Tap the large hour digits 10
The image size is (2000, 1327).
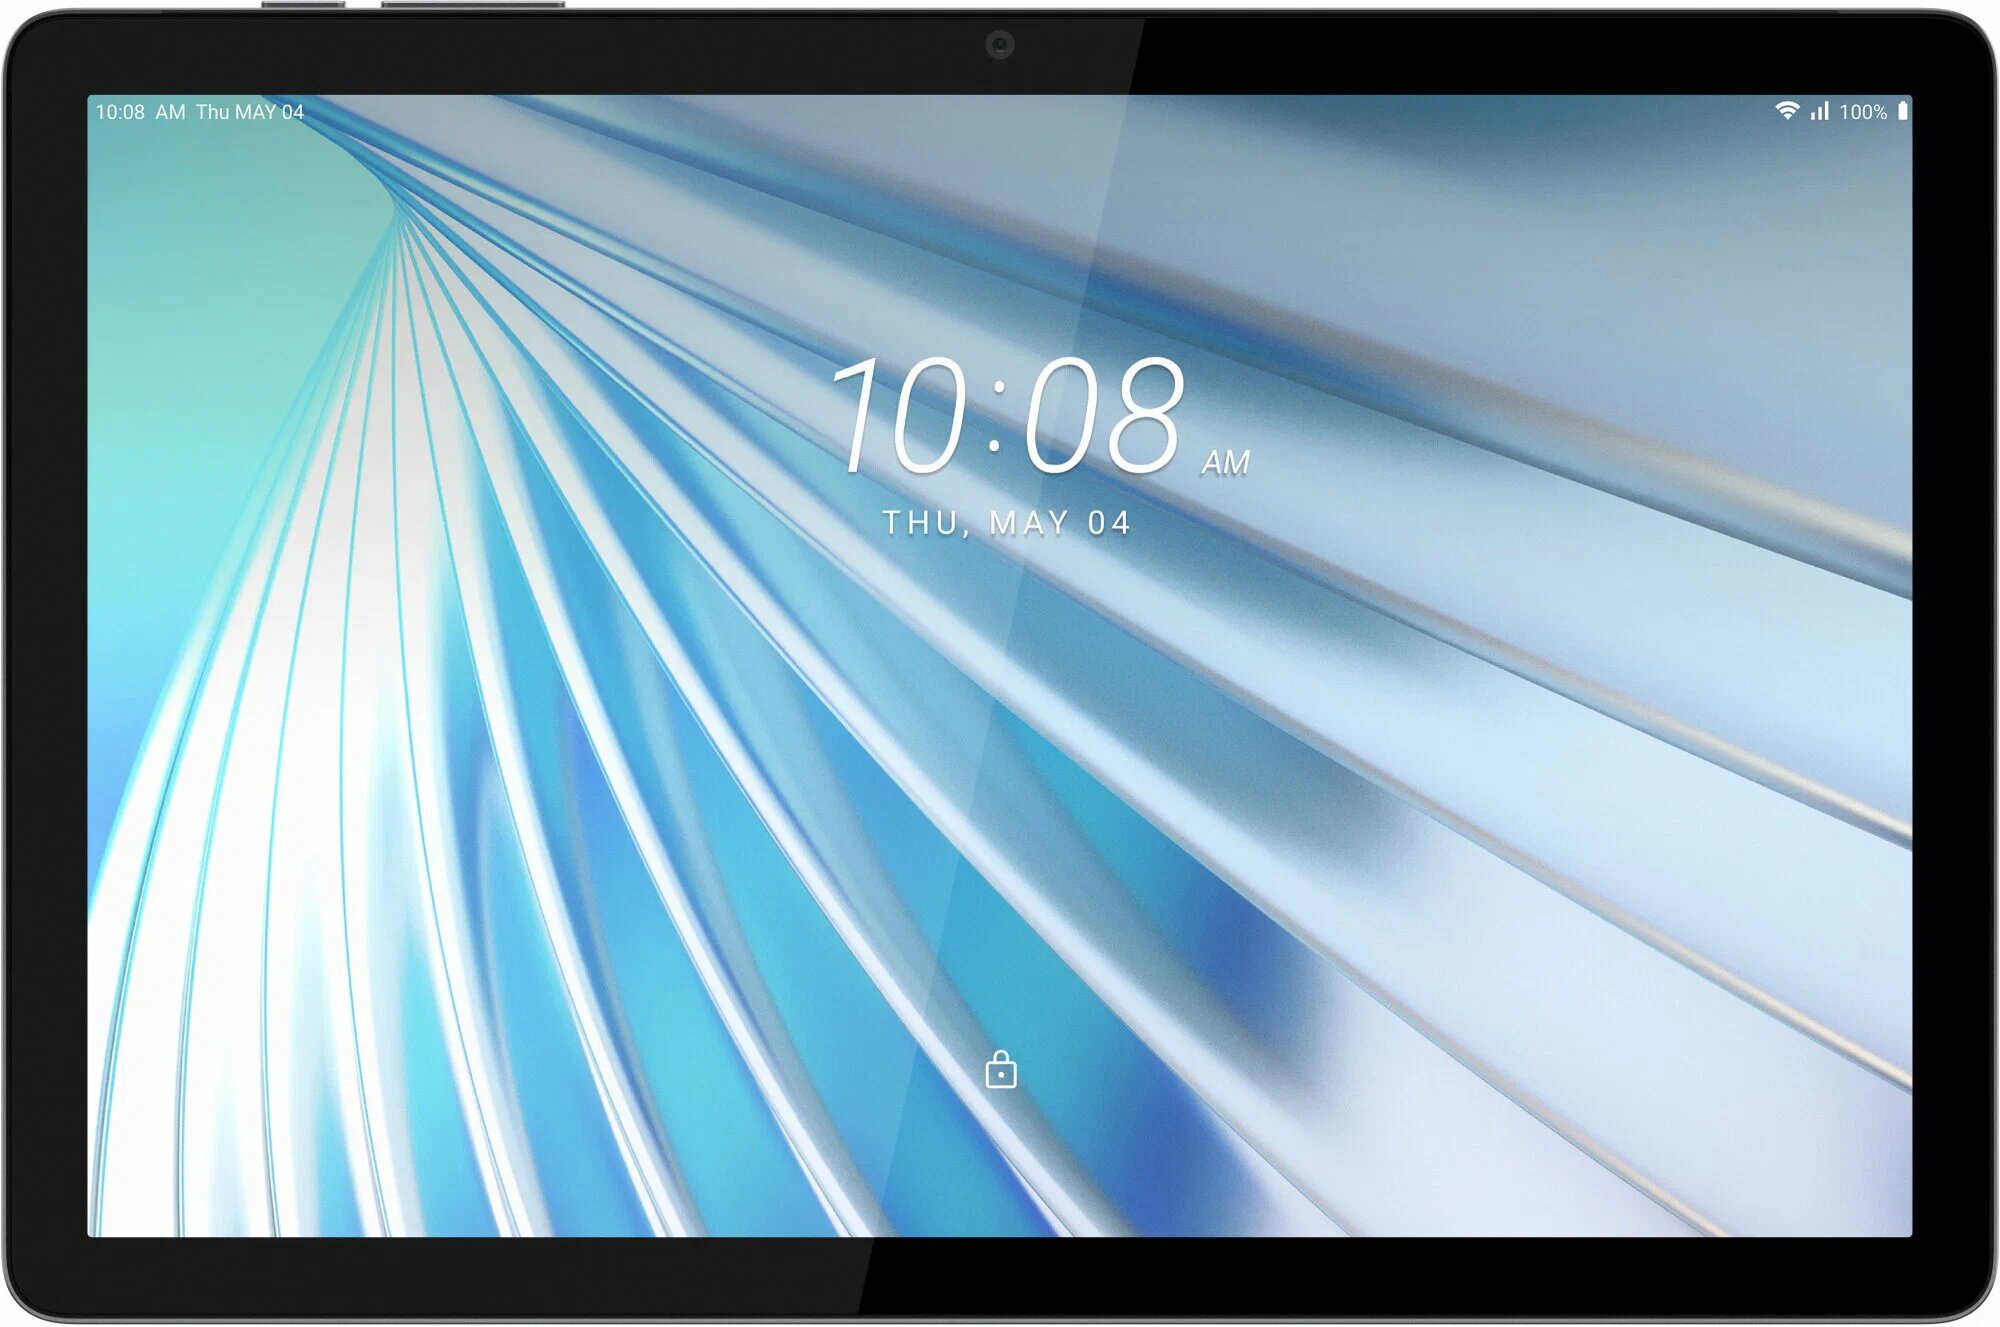900,416
